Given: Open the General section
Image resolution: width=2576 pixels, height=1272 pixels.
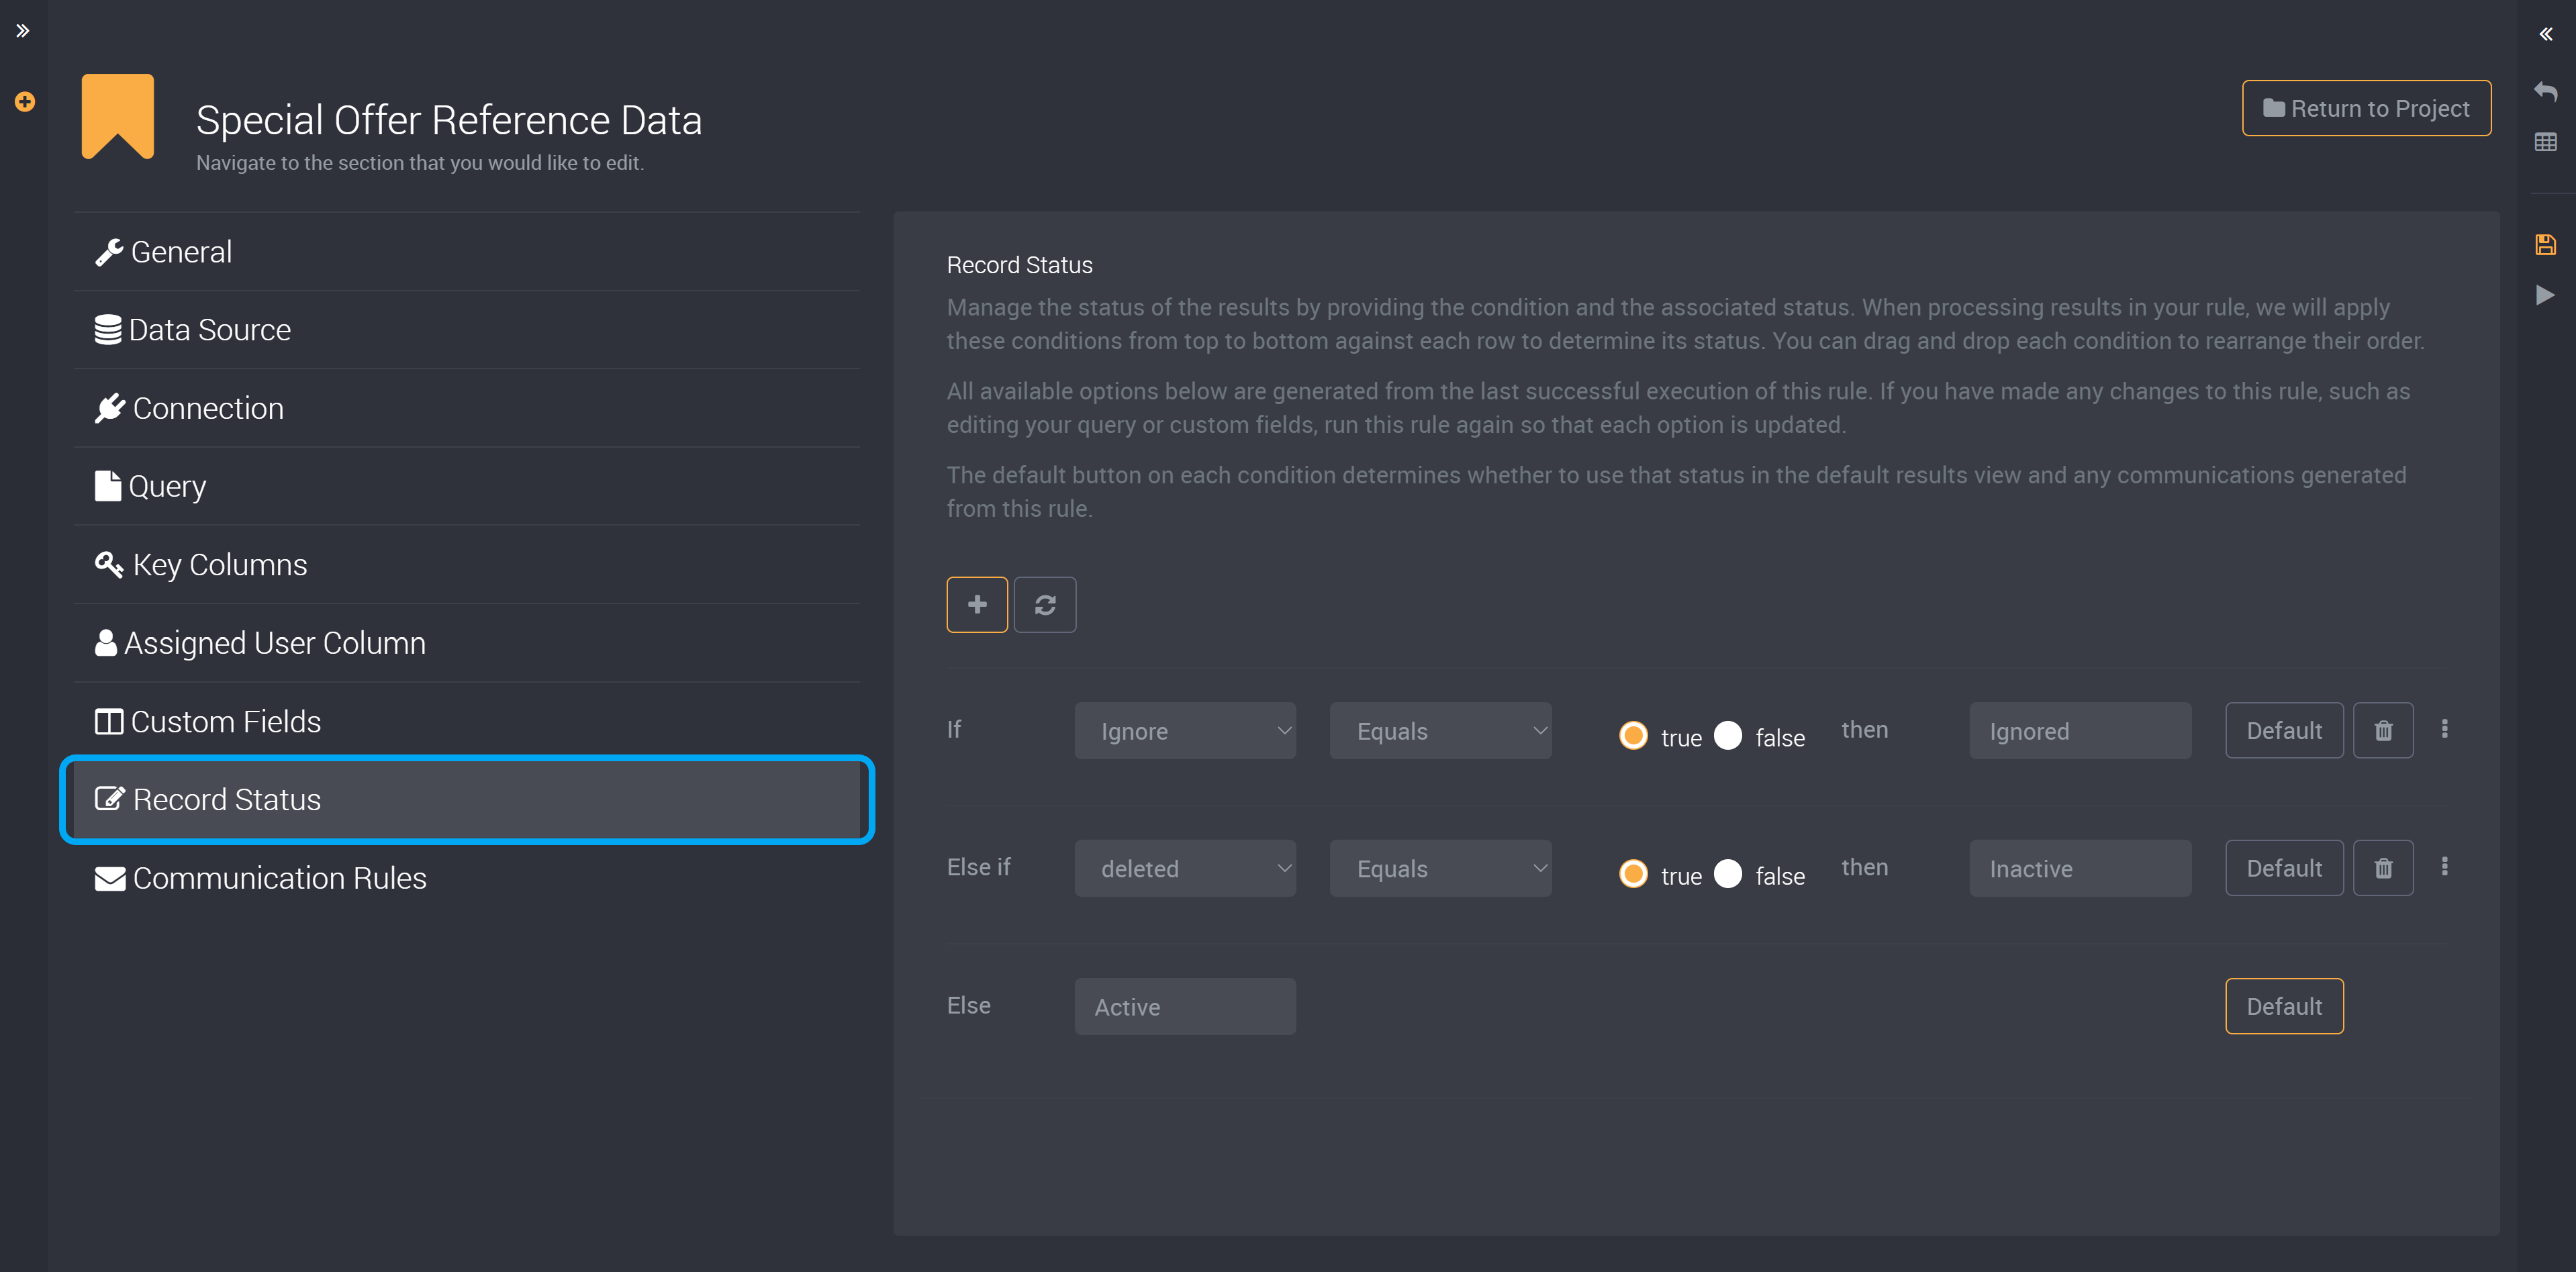Looking at the screenshot, I should [467, 252].
